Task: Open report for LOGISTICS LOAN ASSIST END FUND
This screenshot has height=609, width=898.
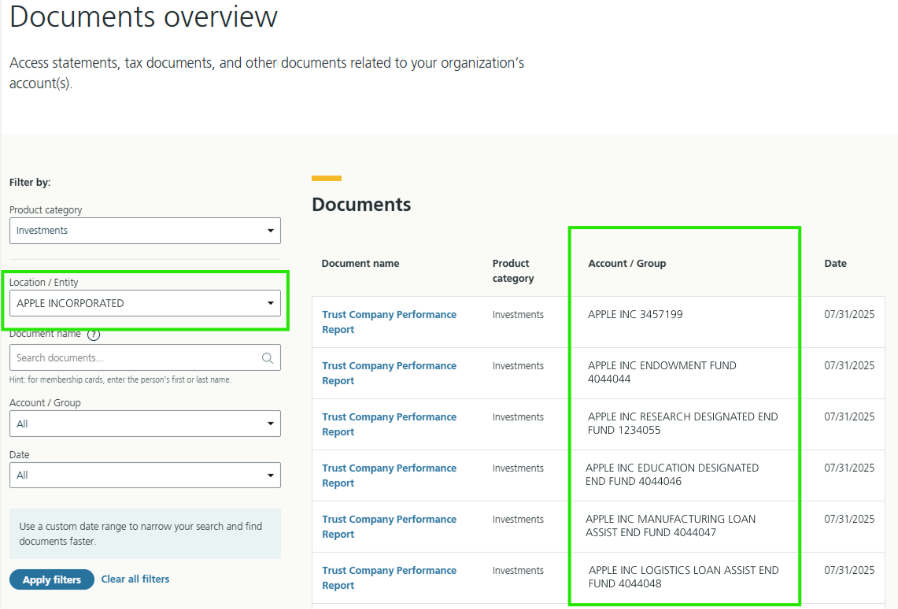Action: coord(389,577)
